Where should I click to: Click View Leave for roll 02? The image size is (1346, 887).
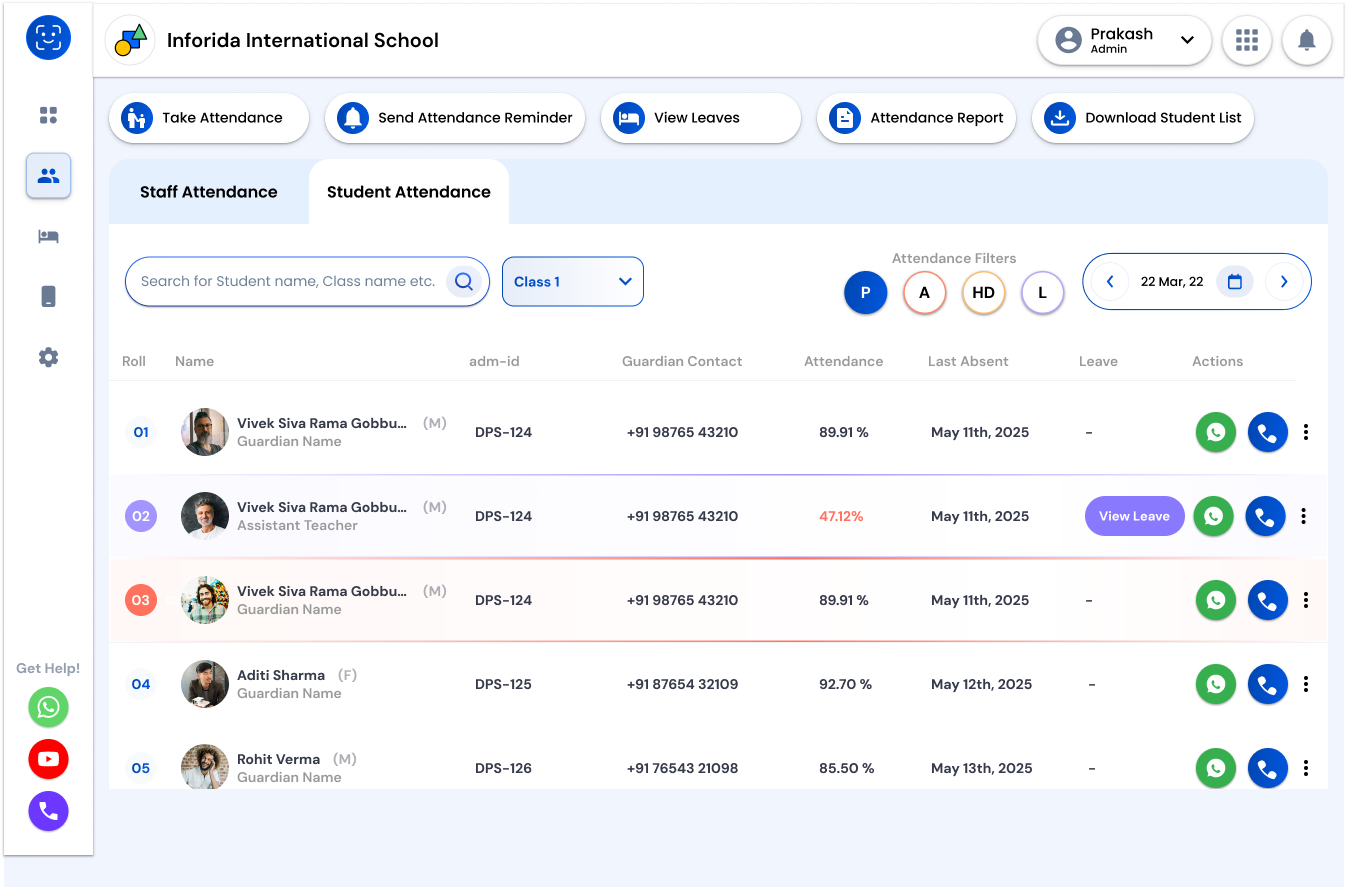point(1134,516)
